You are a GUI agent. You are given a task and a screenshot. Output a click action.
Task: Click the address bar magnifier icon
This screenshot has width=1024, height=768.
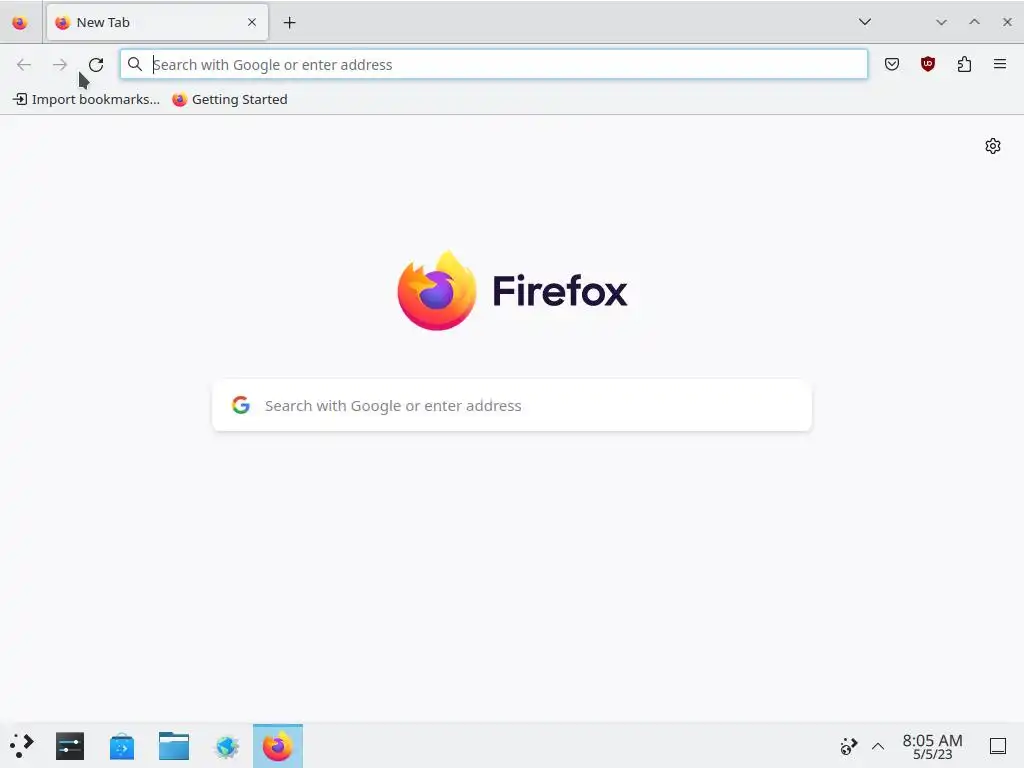135,64
